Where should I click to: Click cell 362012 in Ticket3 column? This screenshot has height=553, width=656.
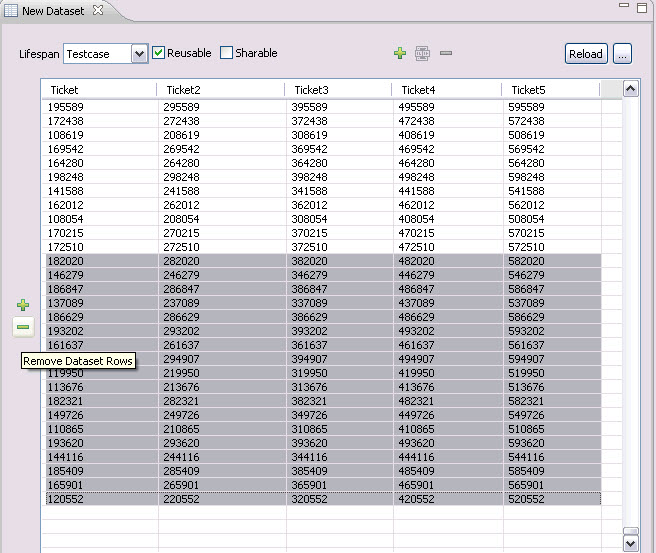point(340,205)
